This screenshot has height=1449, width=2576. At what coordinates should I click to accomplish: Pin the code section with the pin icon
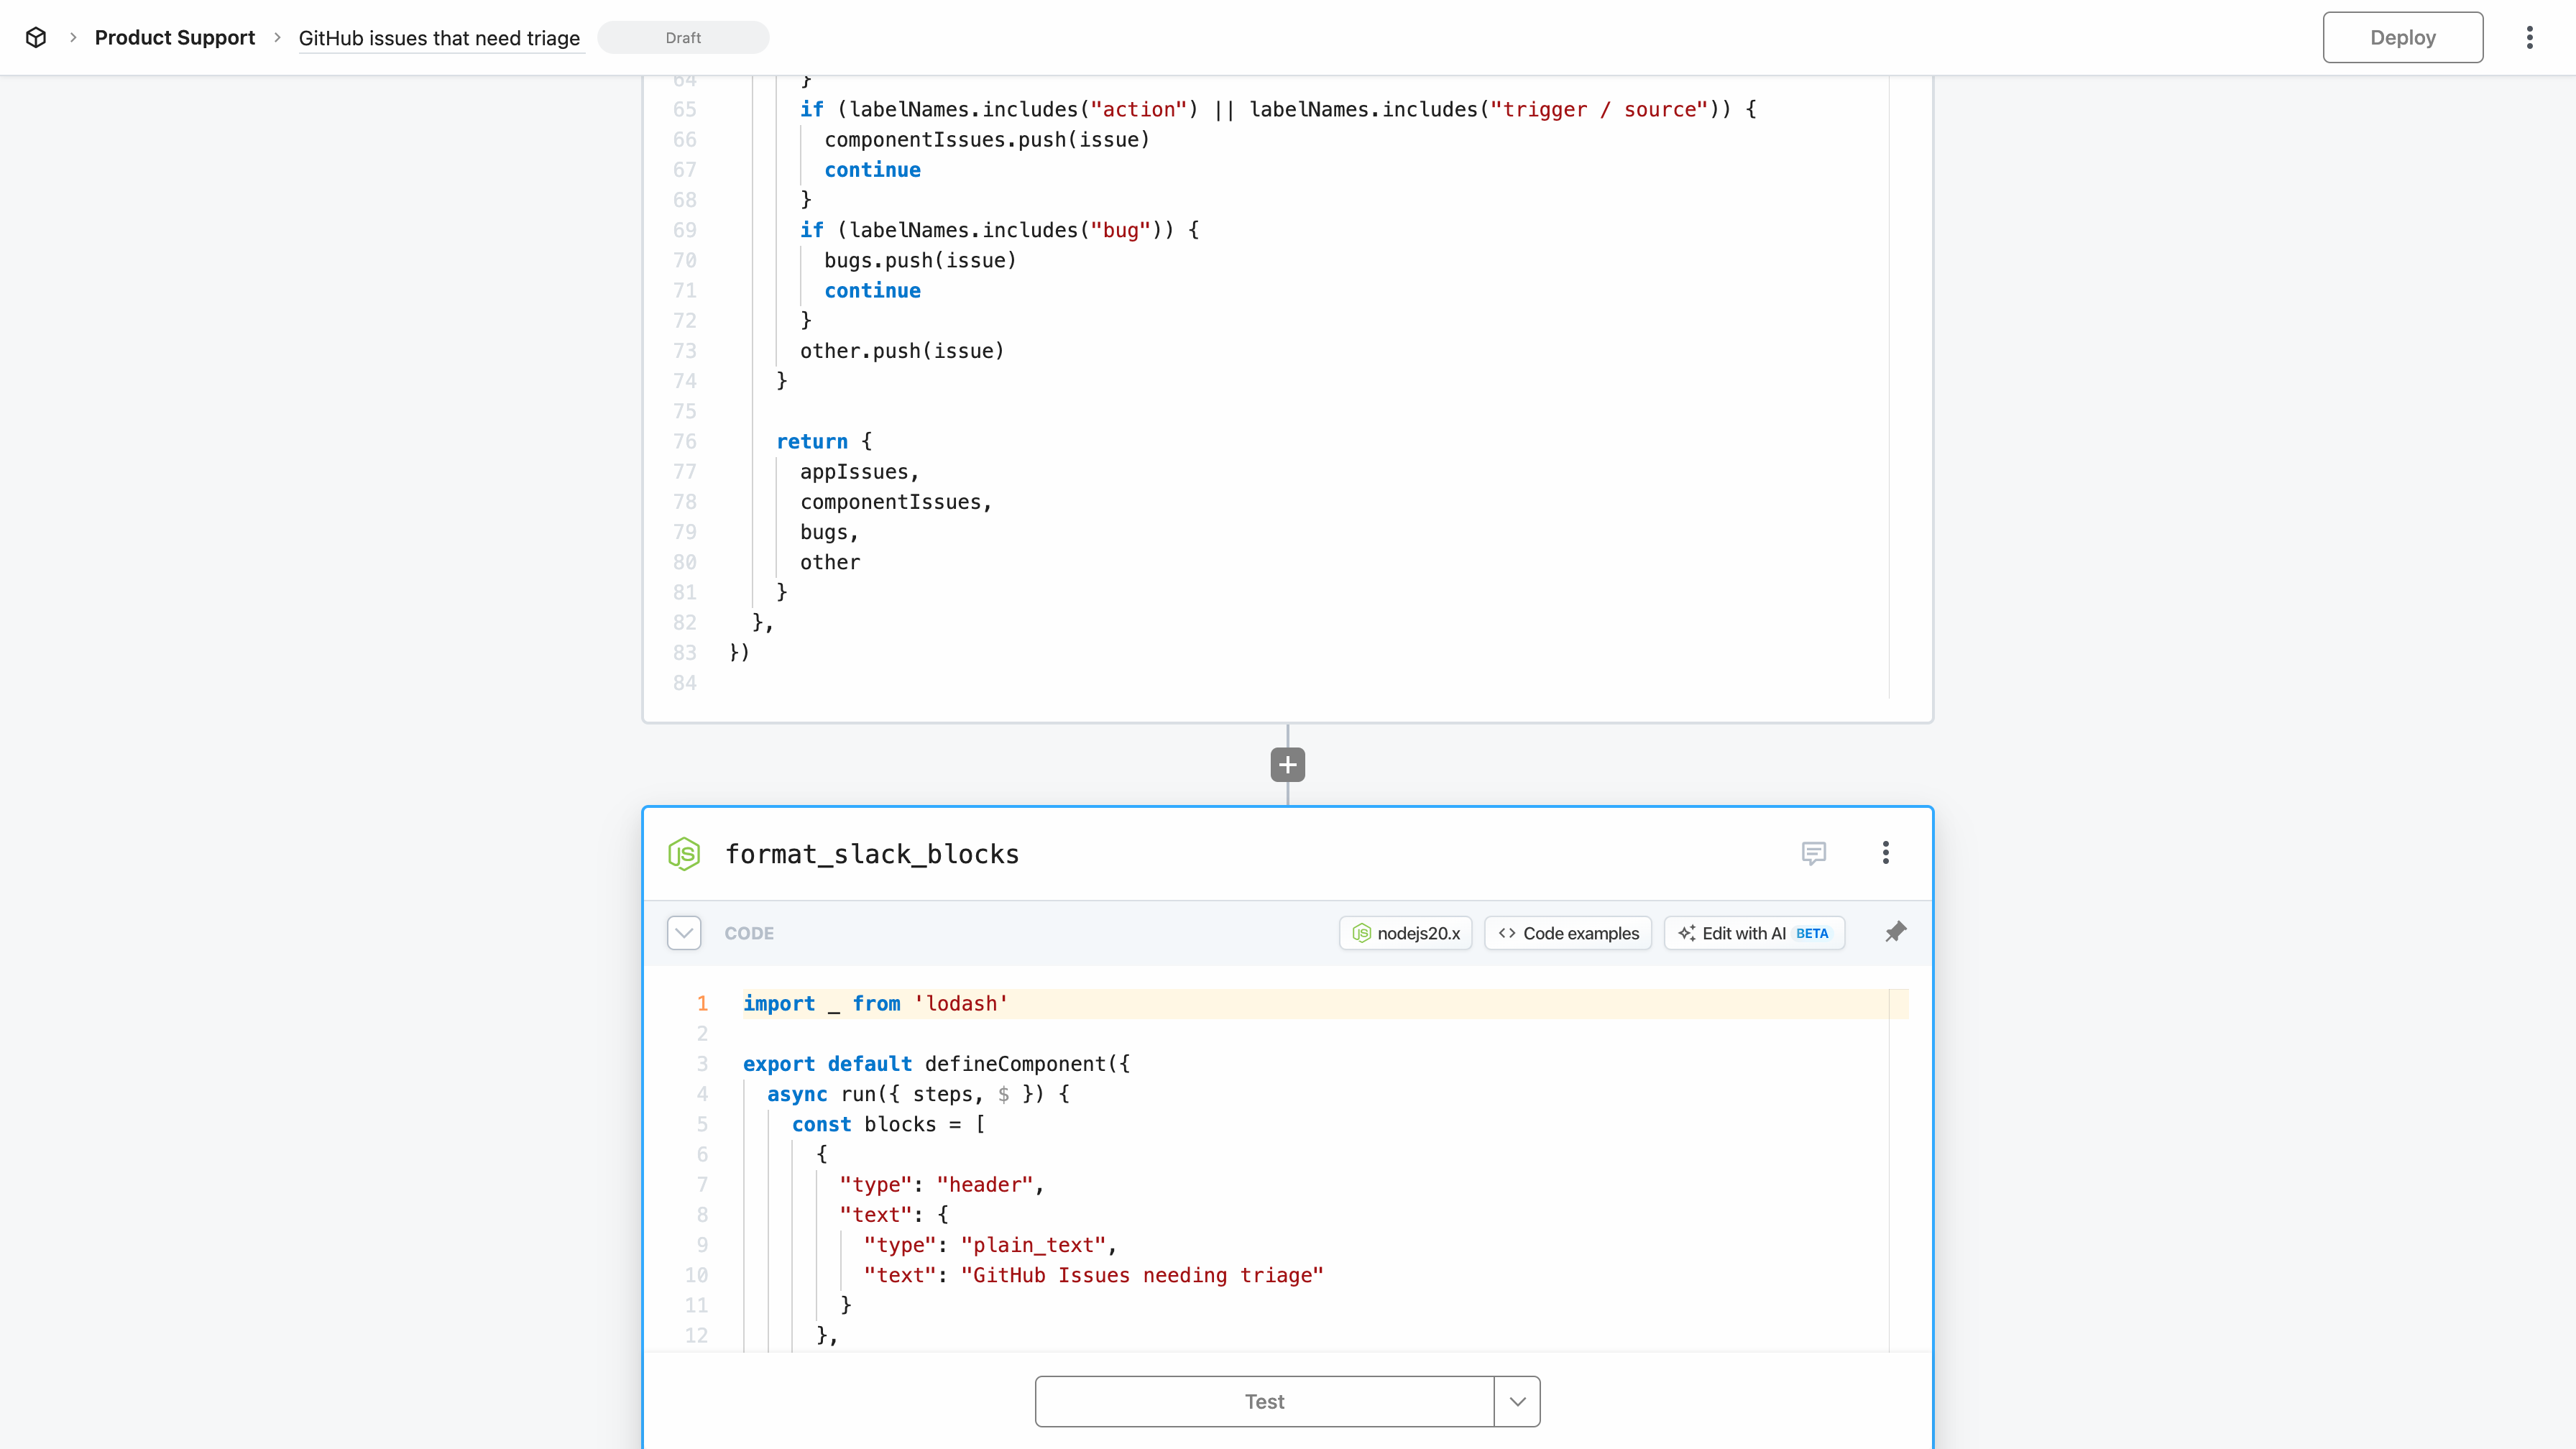(1895, 932)
